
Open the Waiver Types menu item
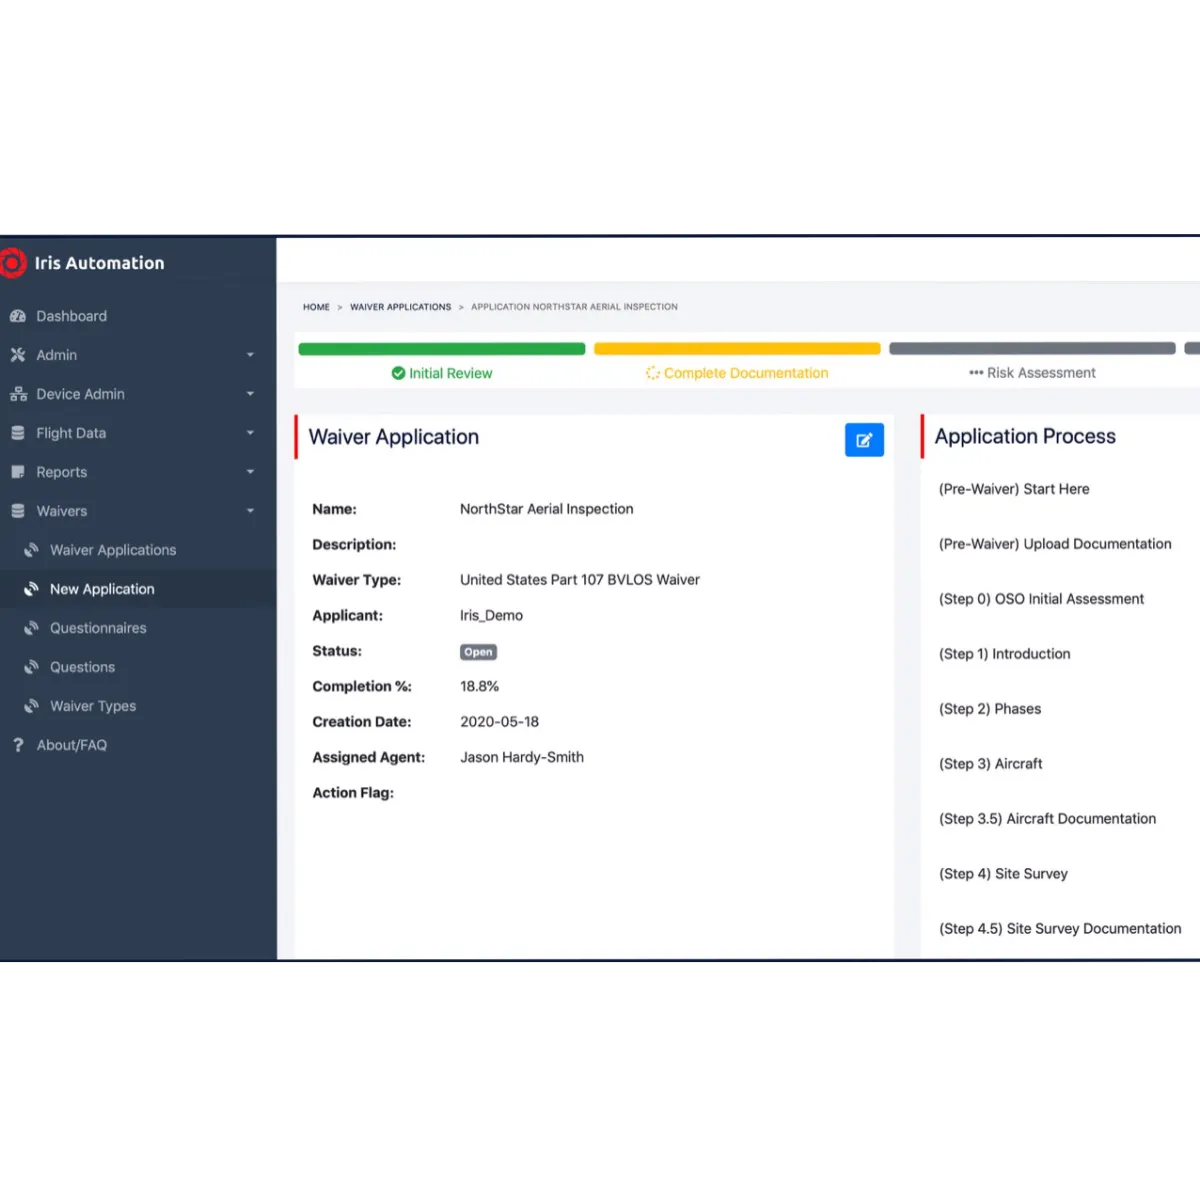coord(93,706)
